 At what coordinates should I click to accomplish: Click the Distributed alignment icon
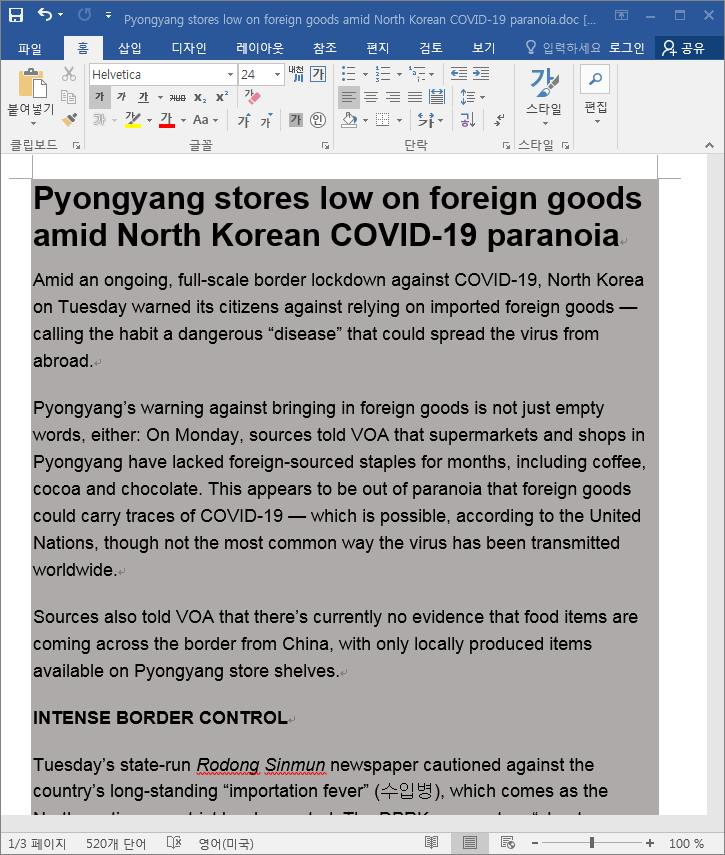pyautogui.click(x=437, y=97)
